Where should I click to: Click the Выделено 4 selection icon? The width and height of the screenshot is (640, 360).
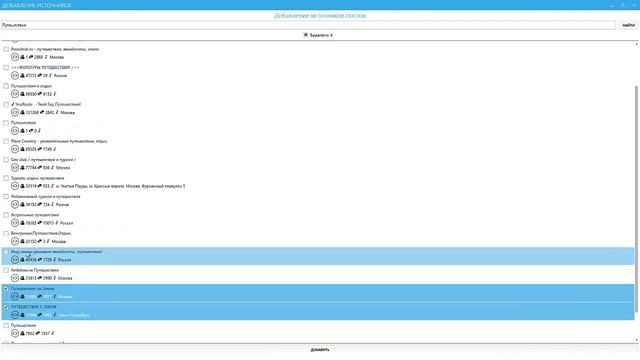(305, 35)
